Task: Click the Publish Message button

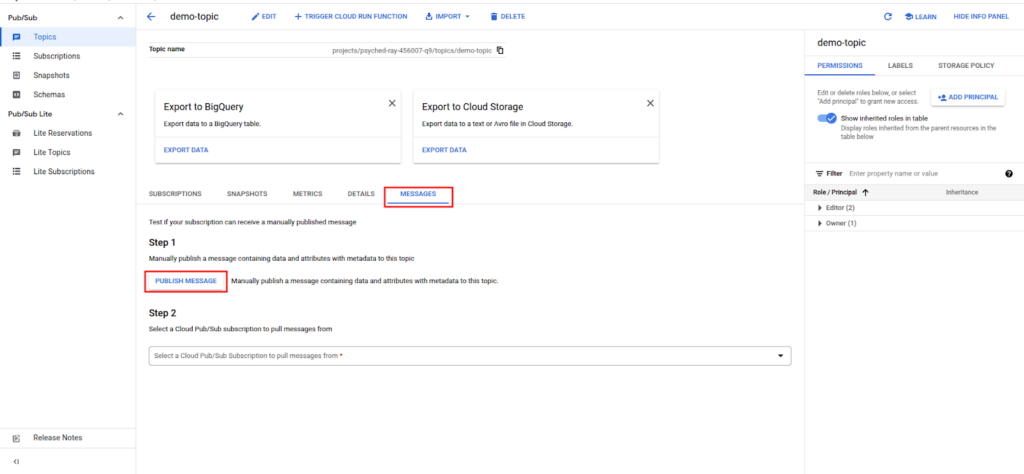Action: click(x=186, y=281)
